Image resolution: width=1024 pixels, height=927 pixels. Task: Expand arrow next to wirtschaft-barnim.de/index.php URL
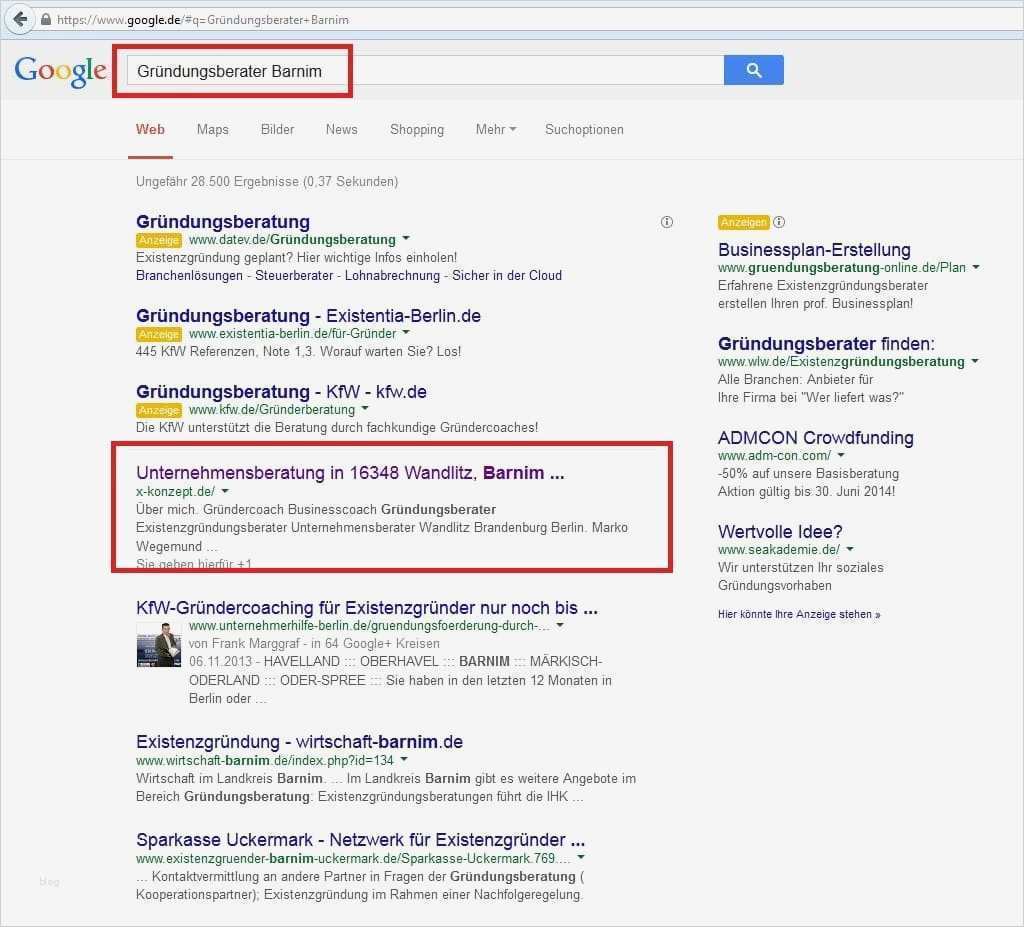(404, 760)
